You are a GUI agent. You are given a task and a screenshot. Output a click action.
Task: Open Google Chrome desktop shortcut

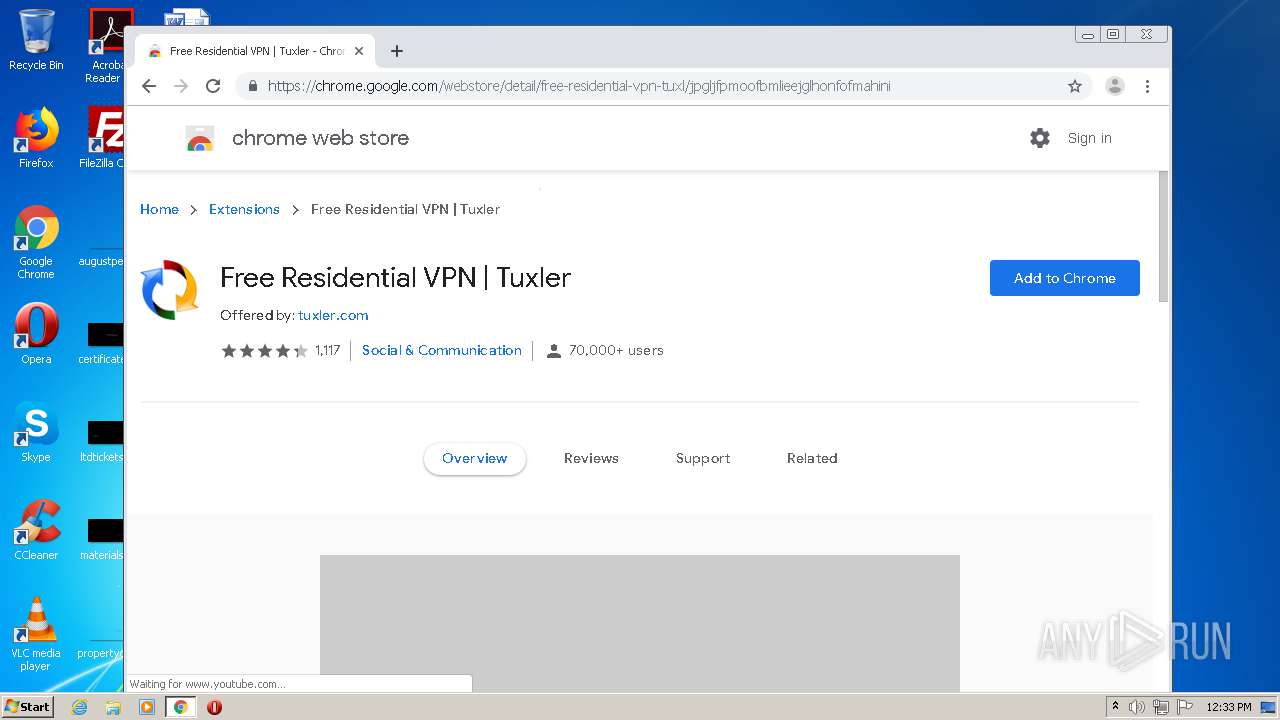(x=36, y=242)
